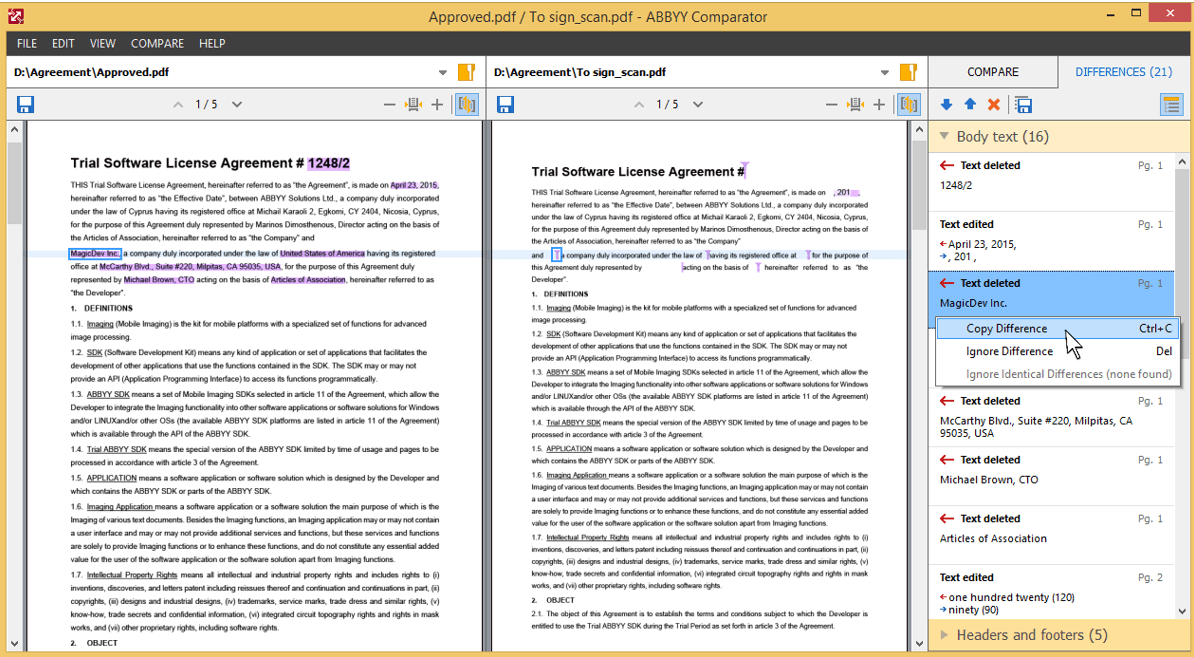Toggle the differences list view mode
1194x657 pixels.
pyautogui.click(x=1171, y=105)
